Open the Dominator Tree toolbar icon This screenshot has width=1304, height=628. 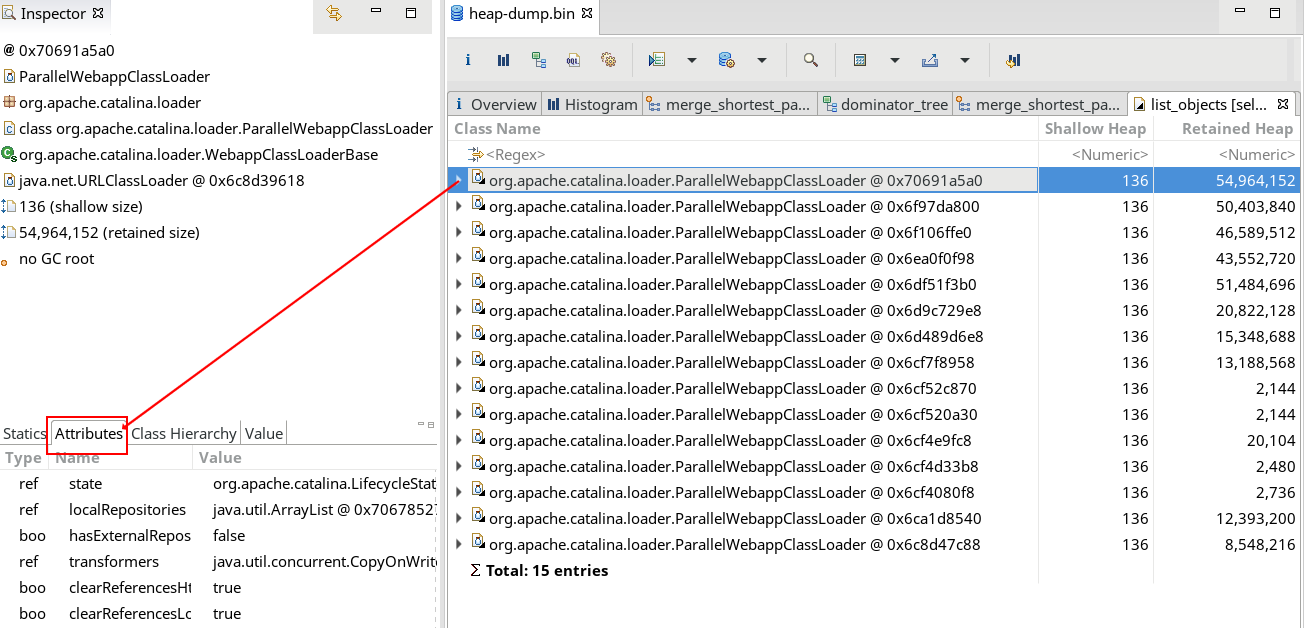click(x=538, y=60)
